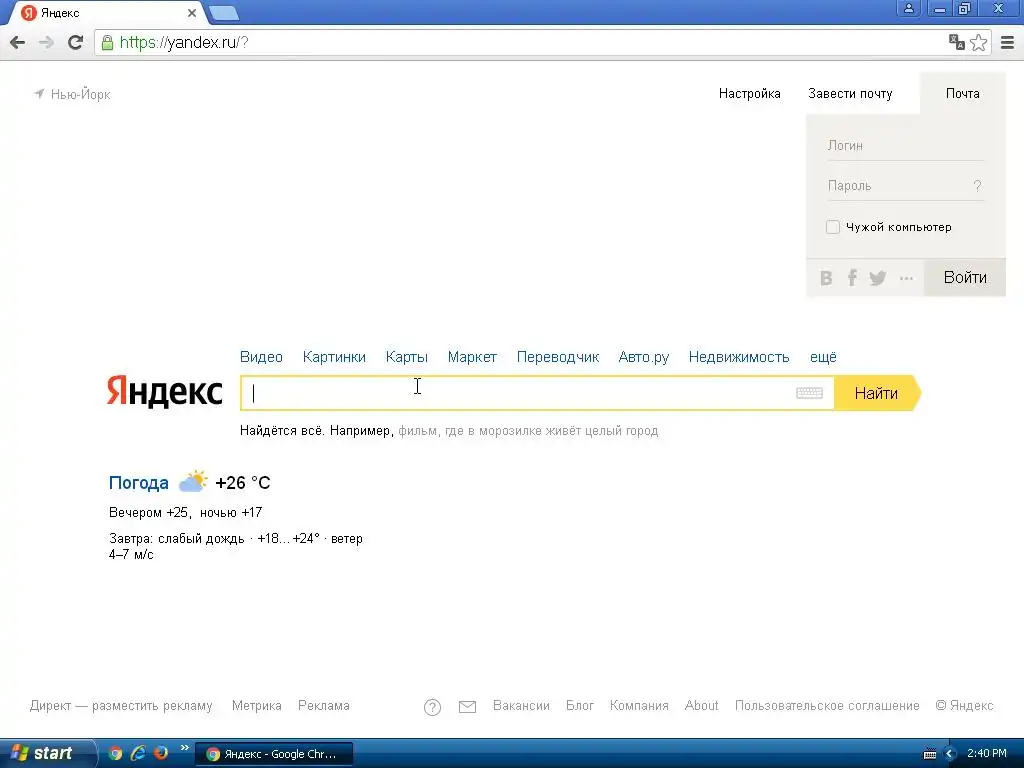Open the translate page icon
The height and width of the screenshot is (768, 1024).
[x=957, y=42]
